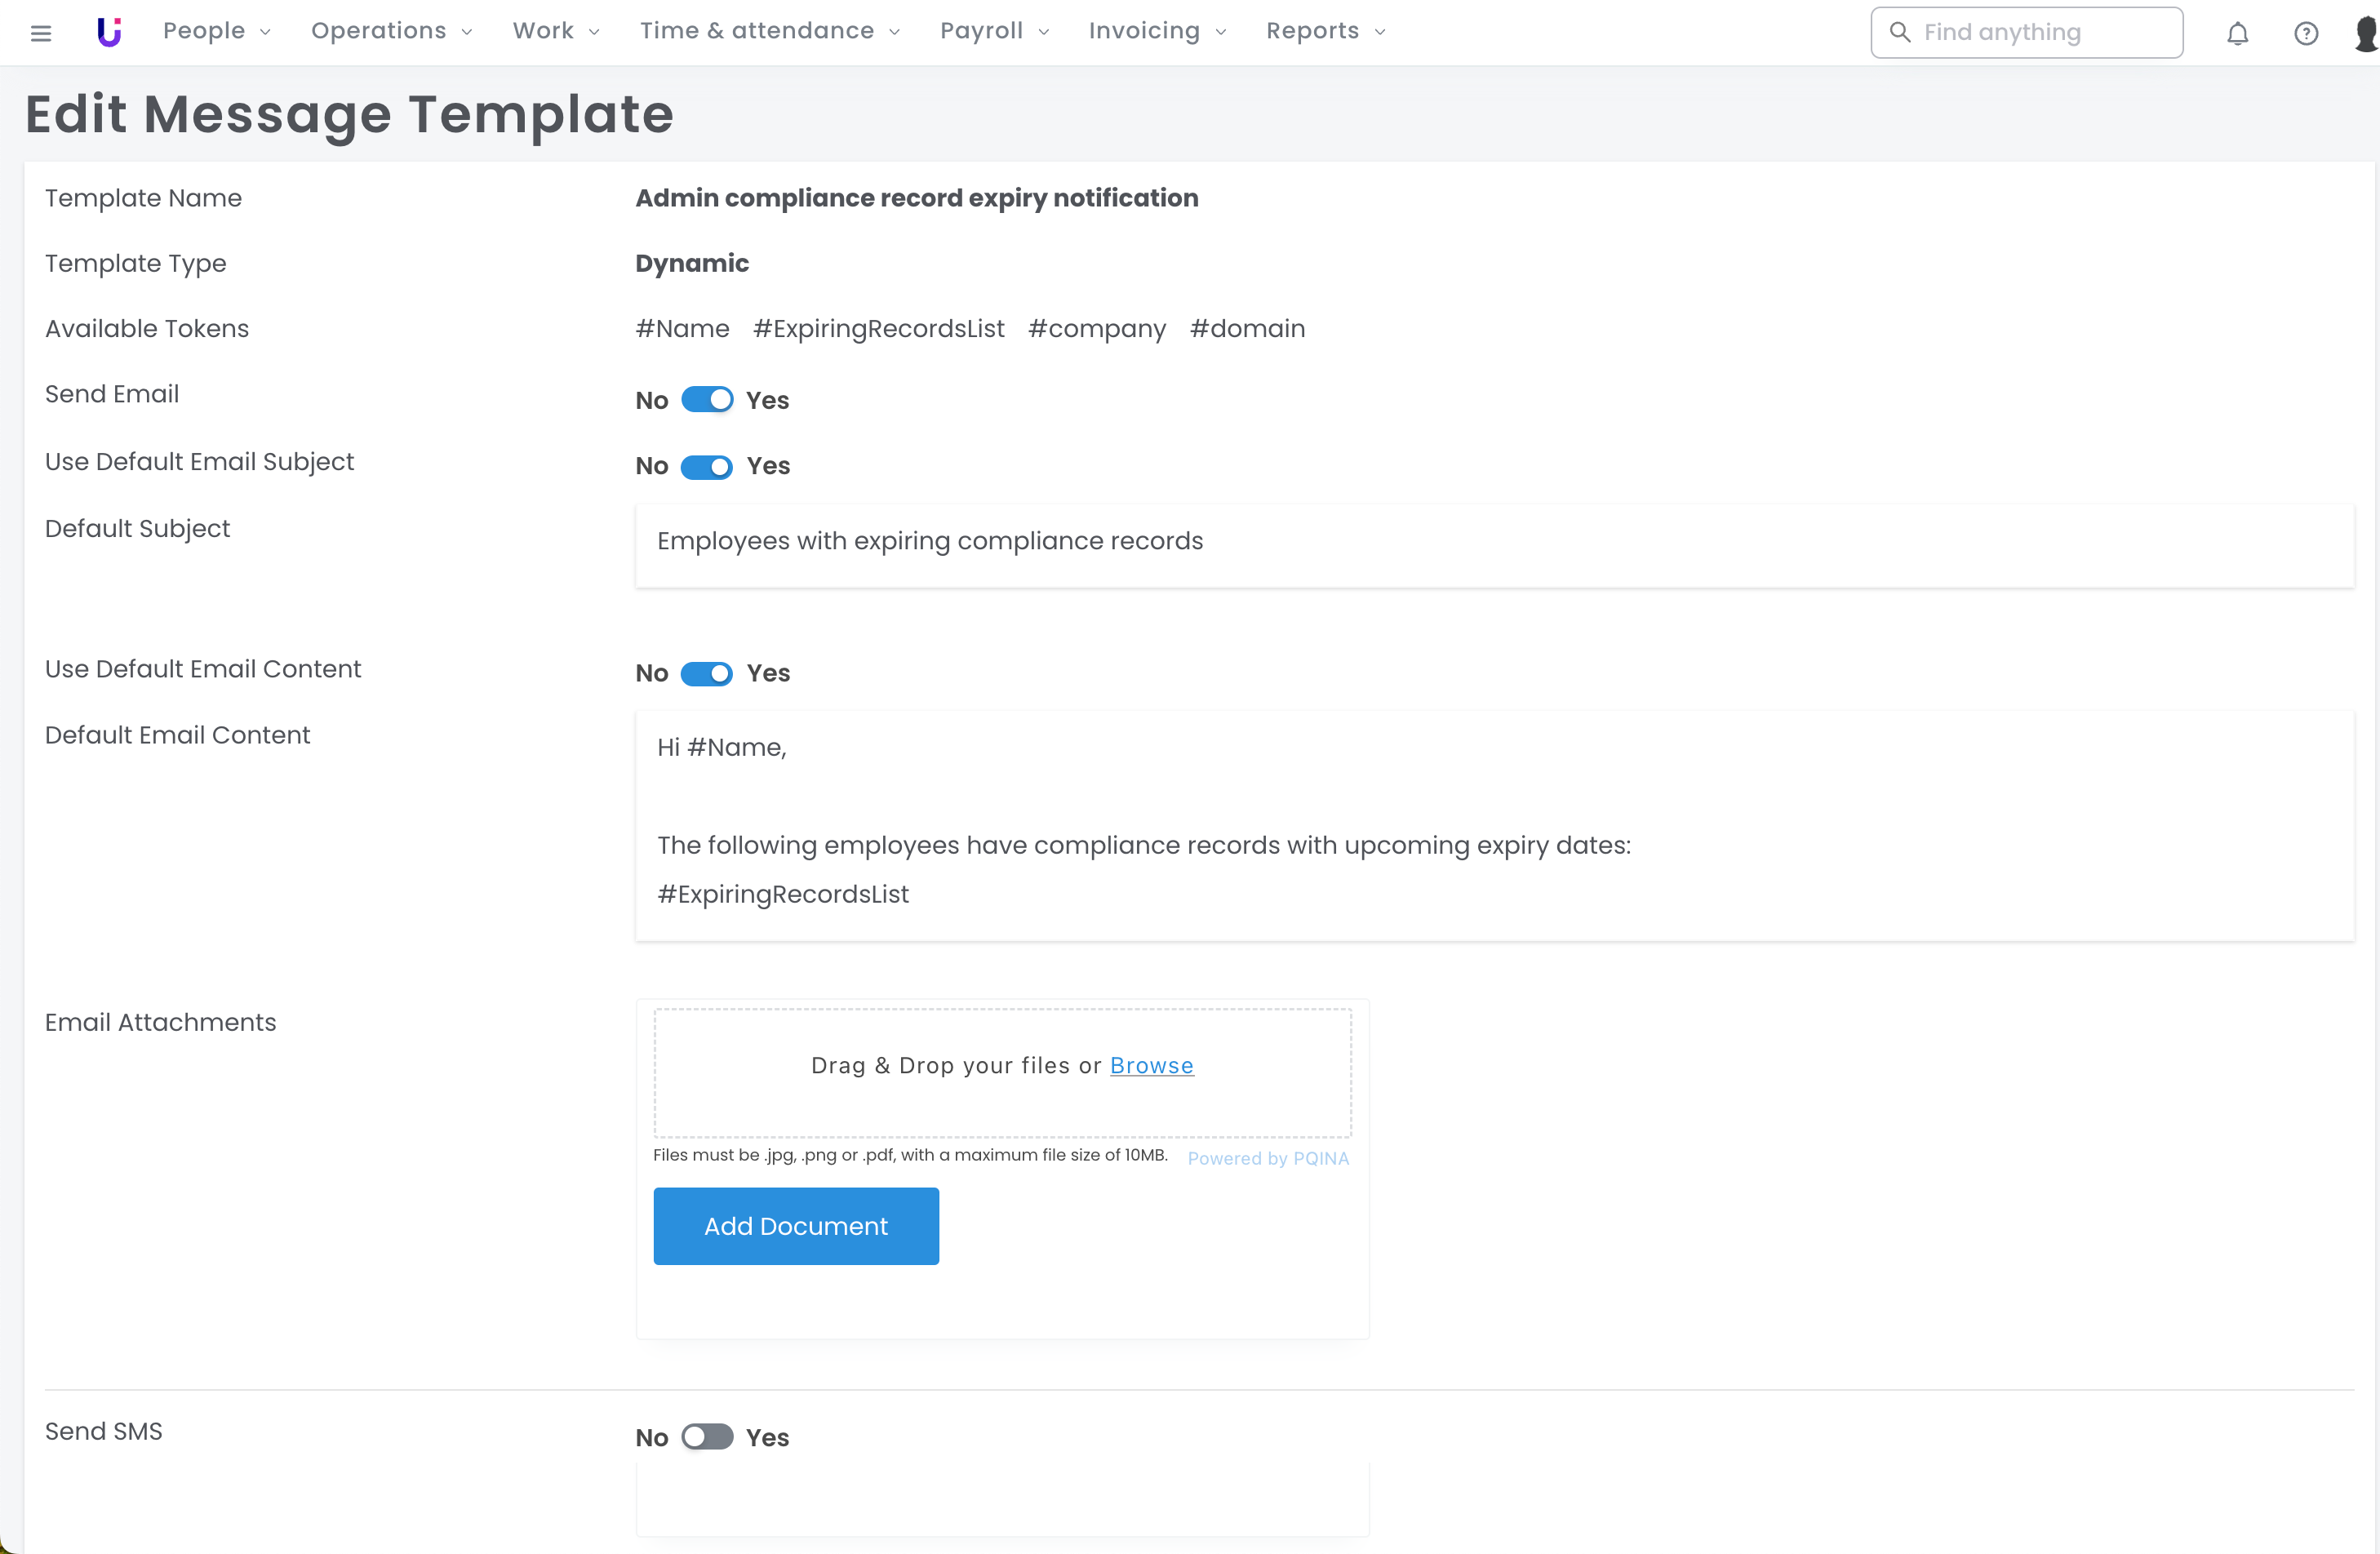Open the Time & attendance menu

click(769, 31)
